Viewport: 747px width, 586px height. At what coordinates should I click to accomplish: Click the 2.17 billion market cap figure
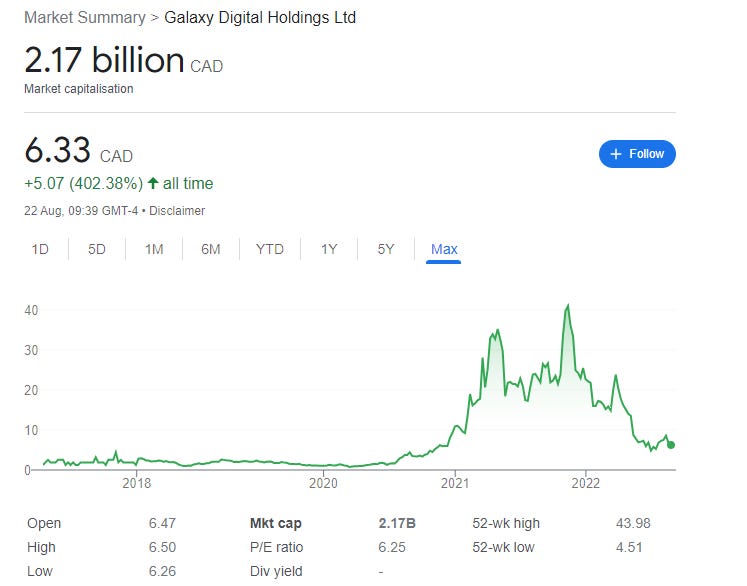[x=104, y=60]
